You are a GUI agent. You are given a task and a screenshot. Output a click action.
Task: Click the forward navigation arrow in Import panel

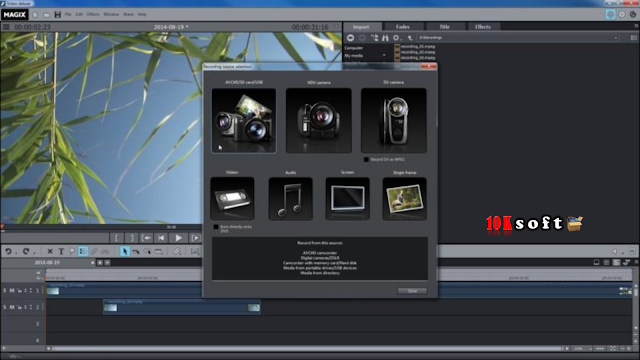tap(362, 38)
